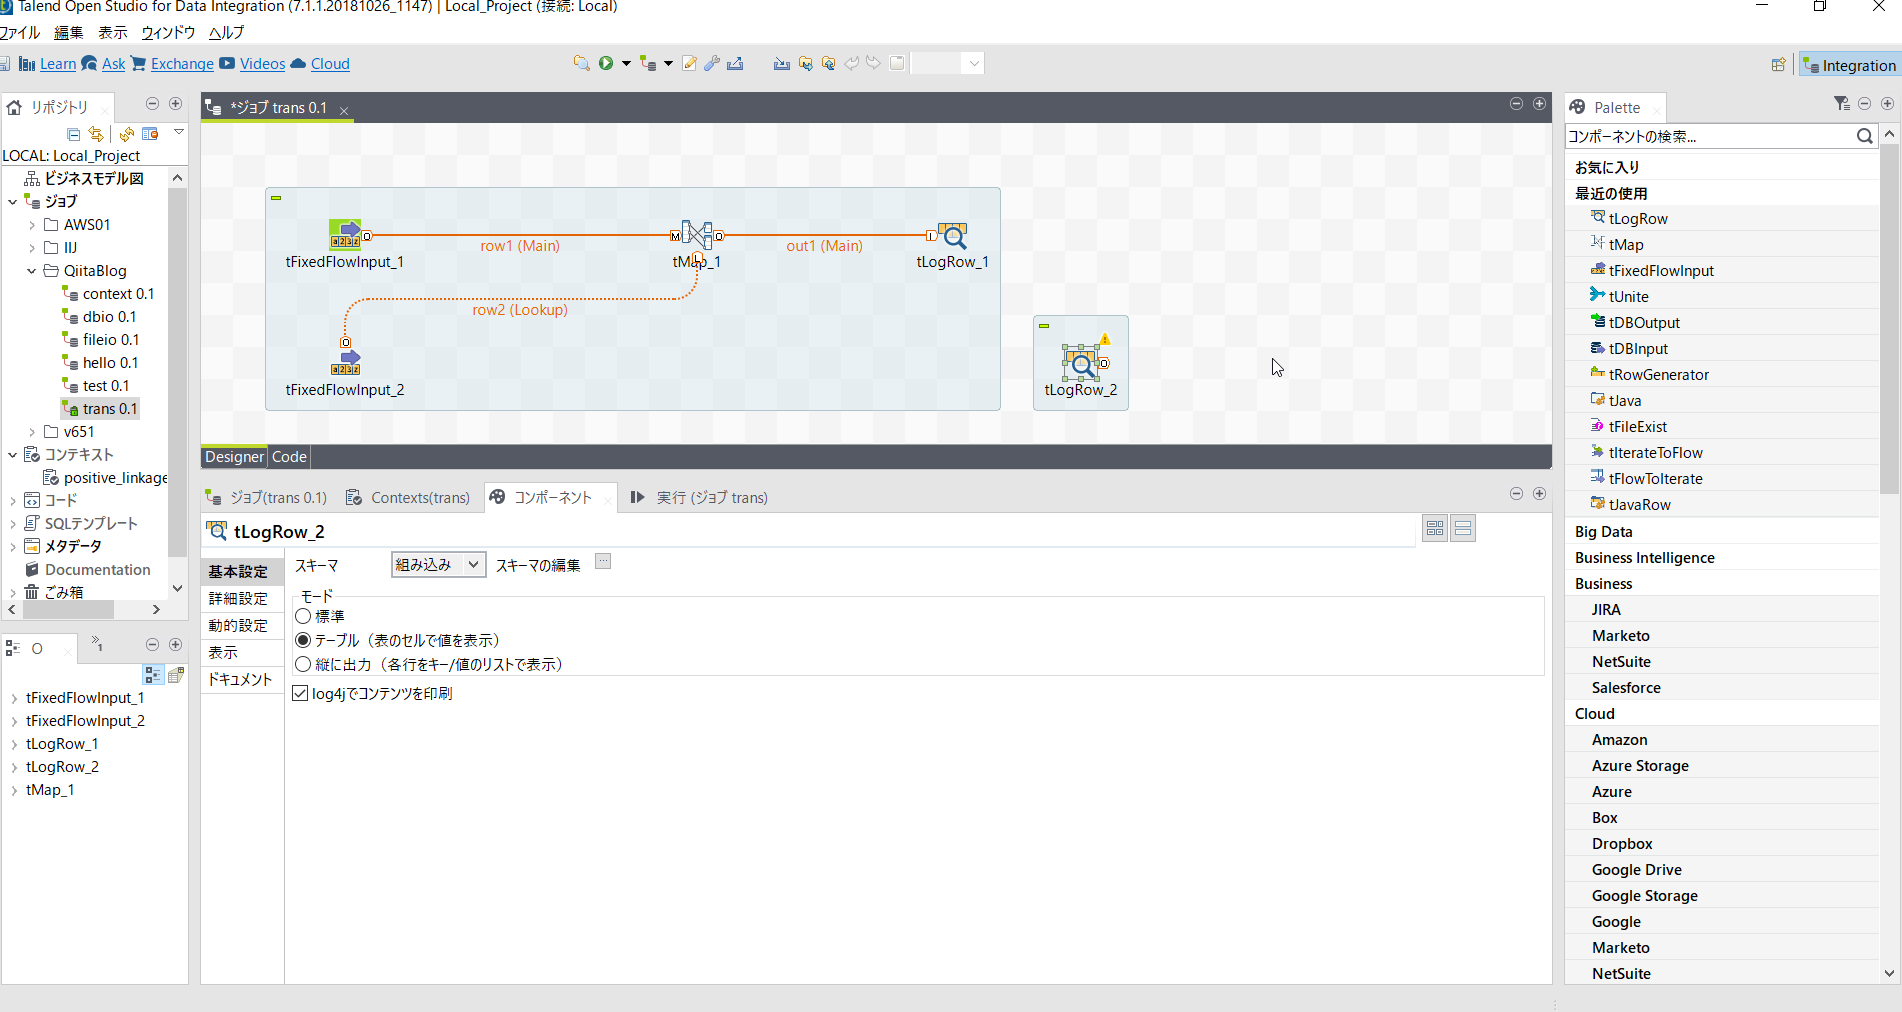Switch to the Code tab

[288, 457]
